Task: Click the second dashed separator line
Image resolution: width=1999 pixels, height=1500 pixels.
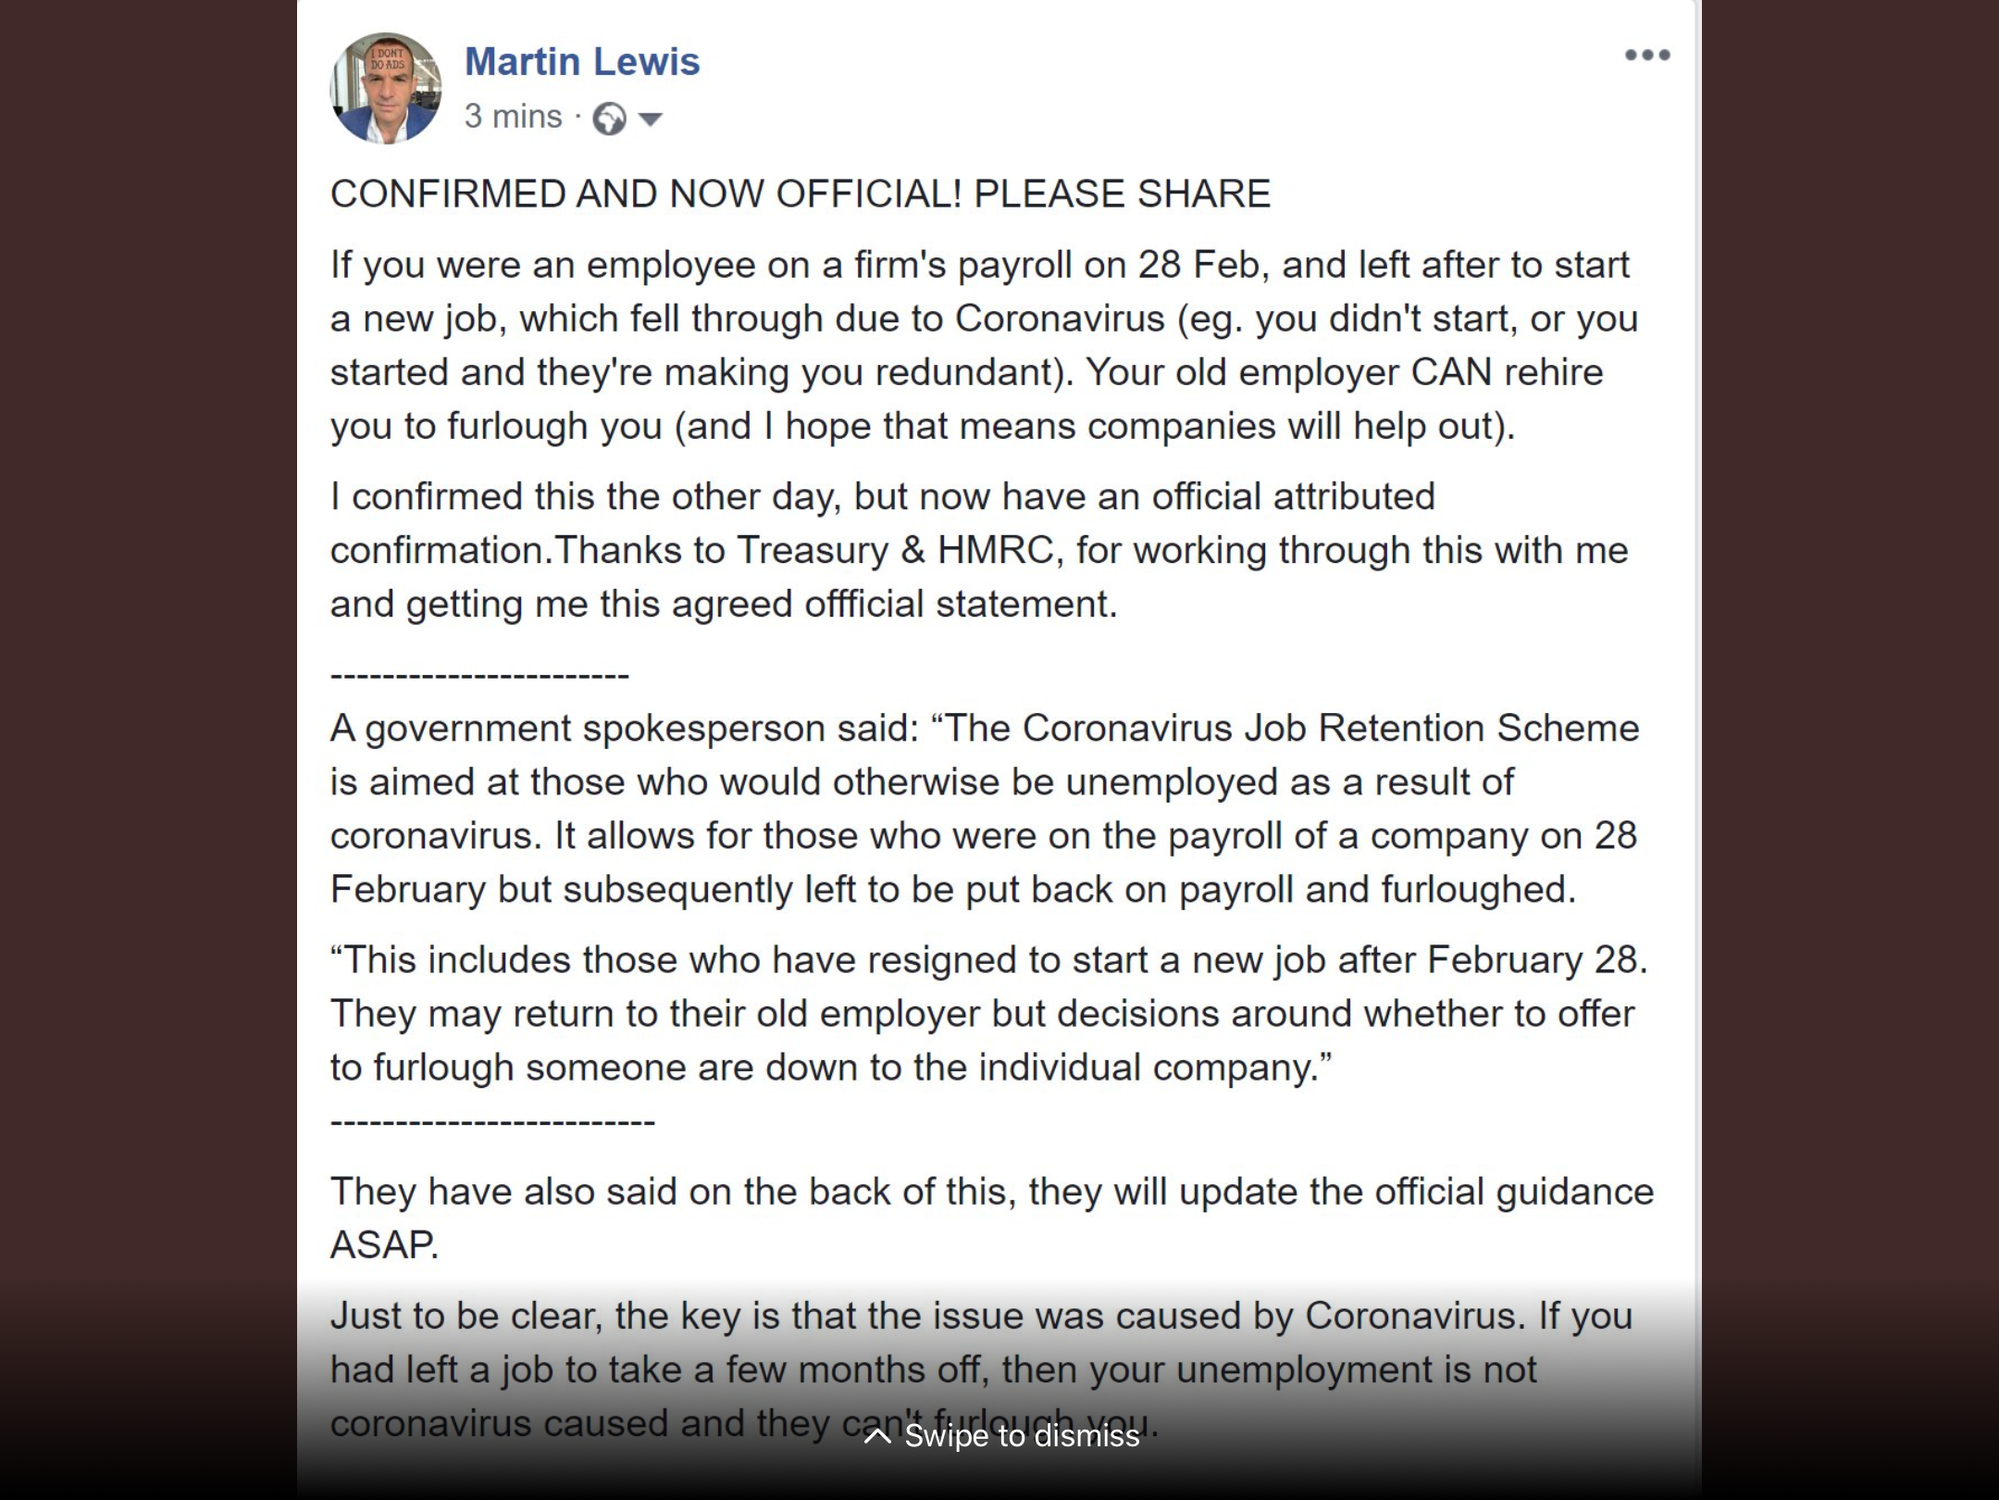Action: click(x=492, y=1123)
